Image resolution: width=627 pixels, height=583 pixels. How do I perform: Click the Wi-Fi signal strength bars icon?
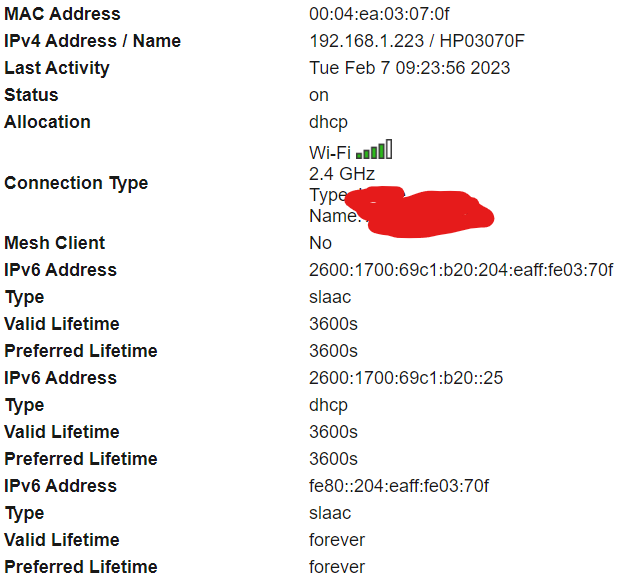[x=374, y=151]
